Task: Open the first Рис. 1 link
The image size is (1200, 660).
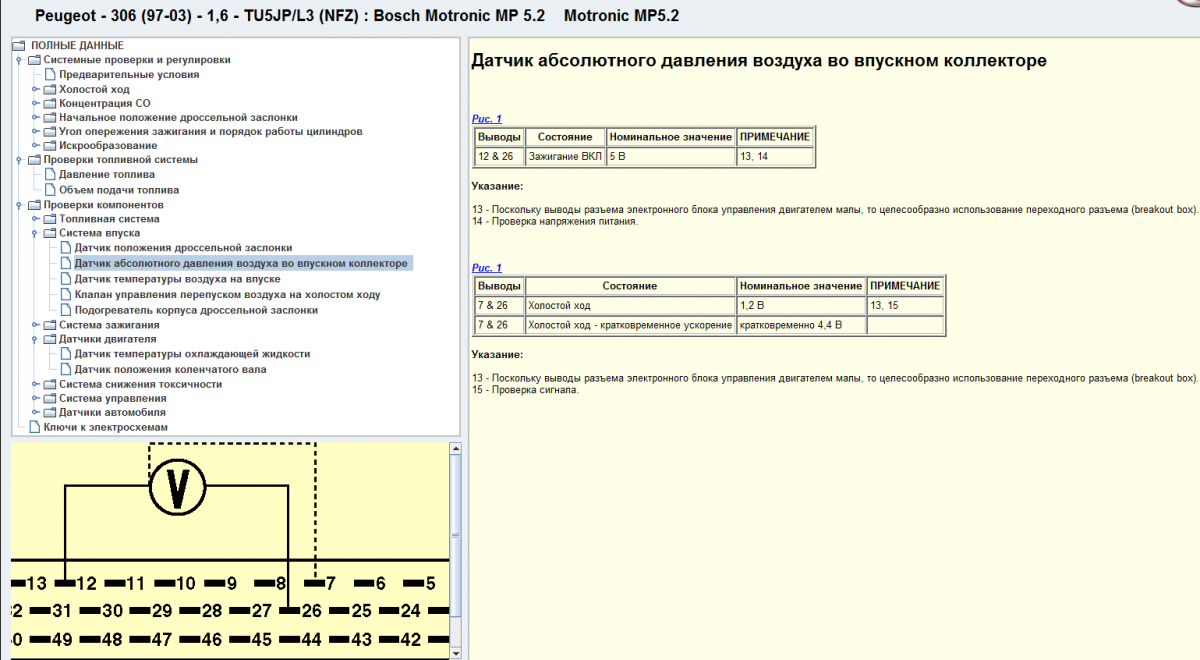Action: (486, 119)
